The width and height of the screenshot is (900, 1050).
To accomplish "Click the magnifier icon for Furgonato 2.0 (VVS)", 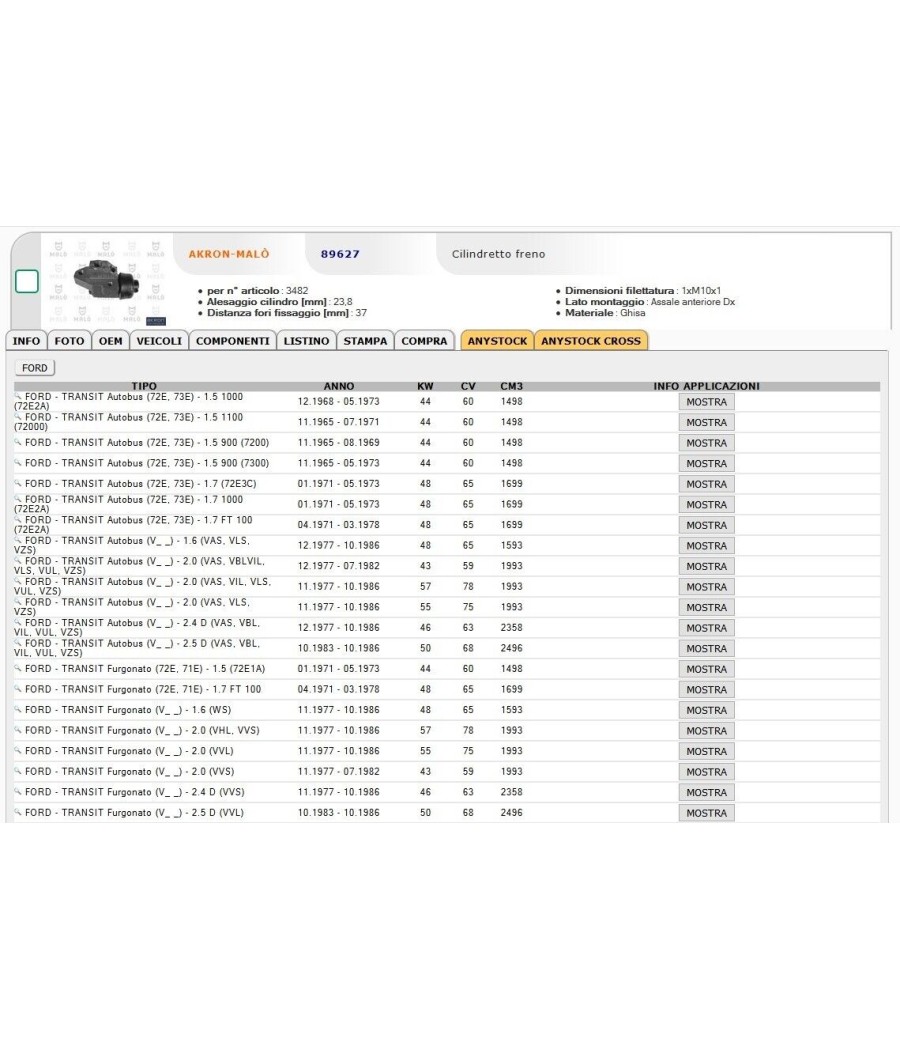I will click(x=18, y=771).
